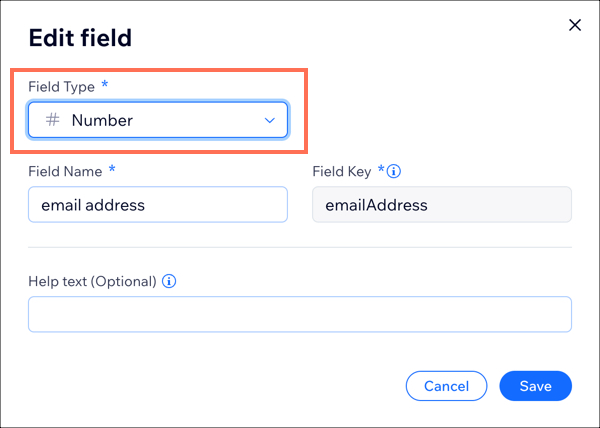Focus the Field Name input with email address
This screenshot has height=428, width=600.
coord(158,205)
